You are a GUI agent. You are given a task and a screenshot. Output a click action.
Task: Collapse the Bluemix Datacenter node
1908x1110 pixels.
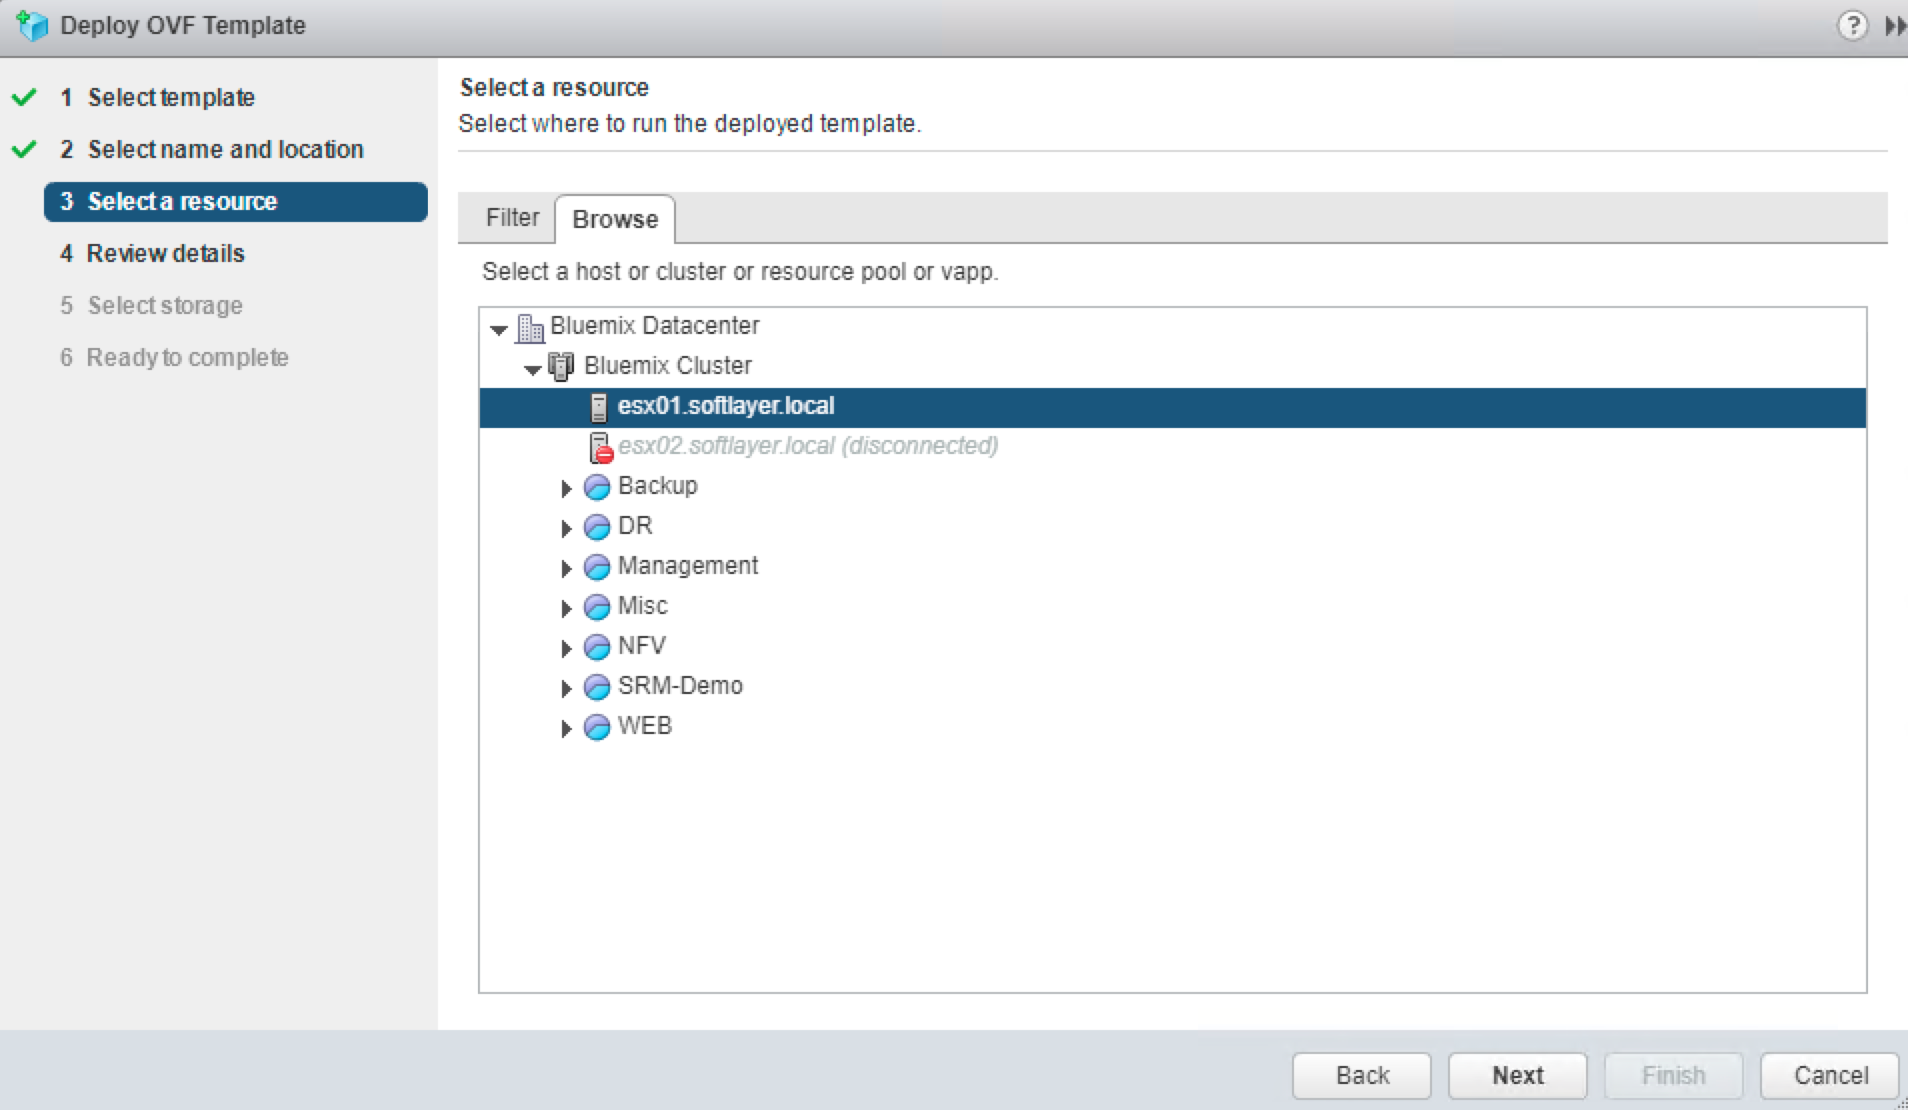pyautogui.click(x=498, y=328)
